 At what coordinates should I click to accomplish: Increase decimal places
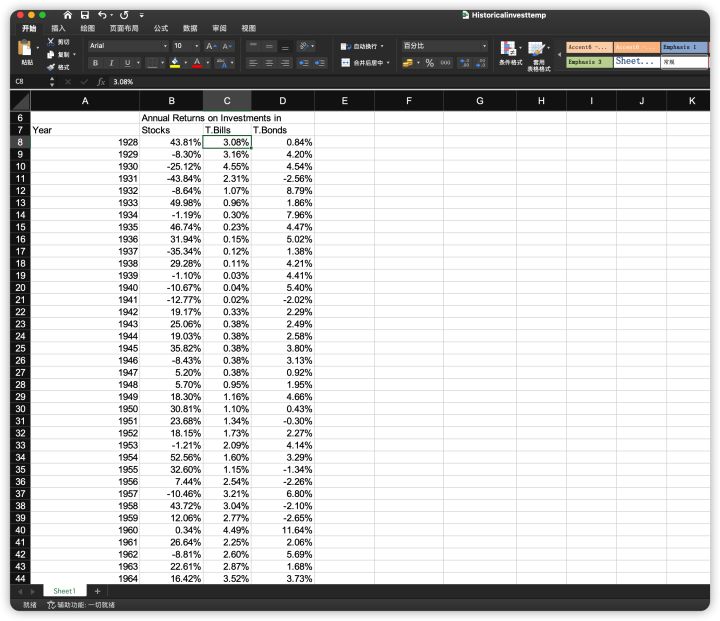tap(464, 63)
